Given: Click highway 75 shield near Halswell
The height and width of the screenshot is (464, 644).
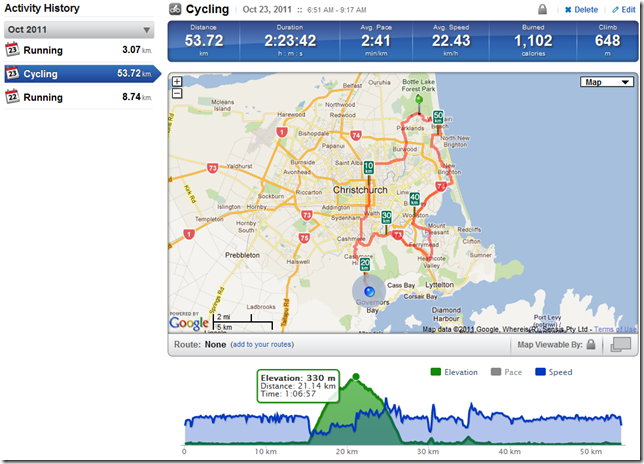Looking at the screenshot, I should pos(304,238).
